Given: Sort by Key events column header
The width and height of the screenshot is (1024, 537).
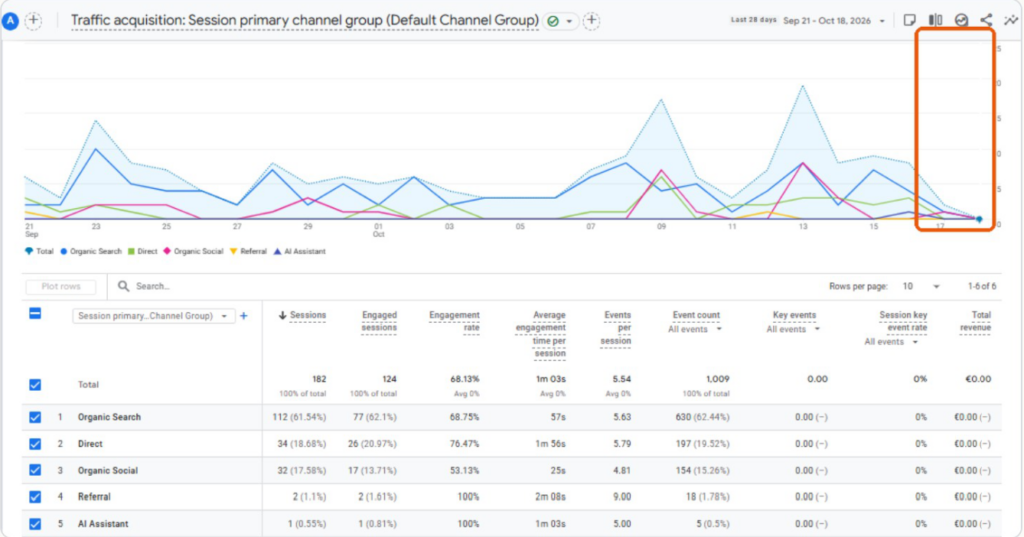Looking at the screenshot, I should (794, 316).
